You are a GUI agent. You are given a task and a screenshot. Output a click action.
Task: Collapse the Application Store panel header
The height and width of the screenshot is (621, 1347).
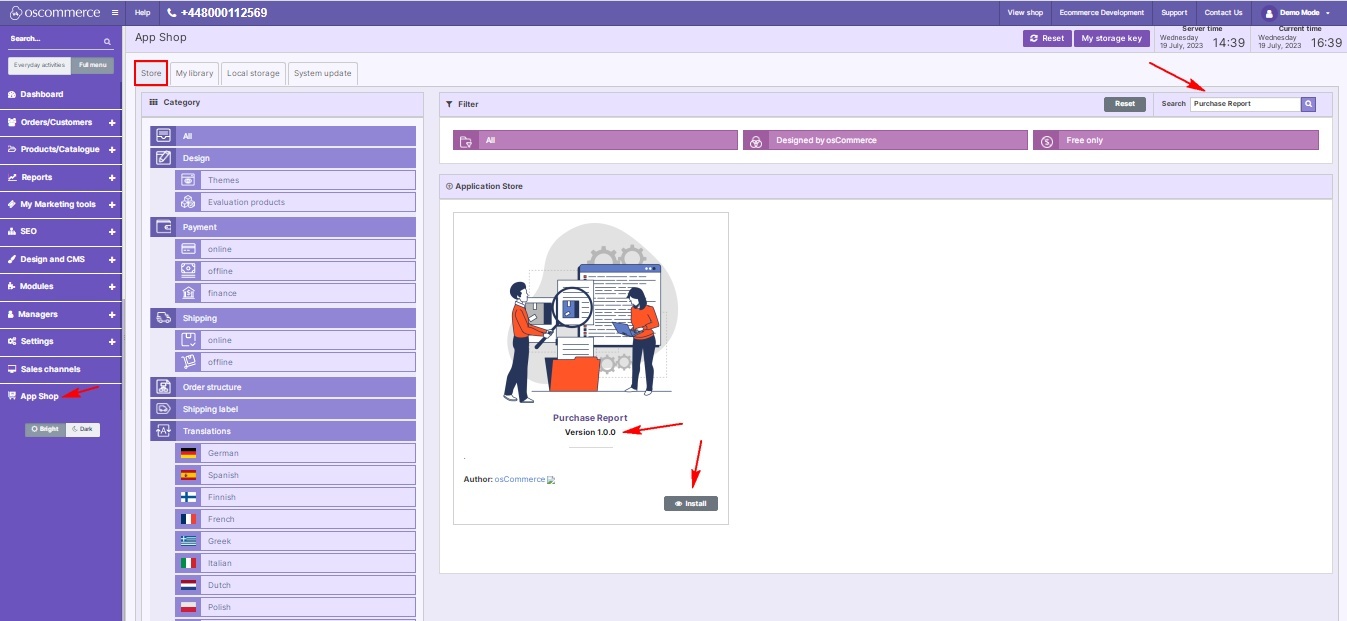886,186
